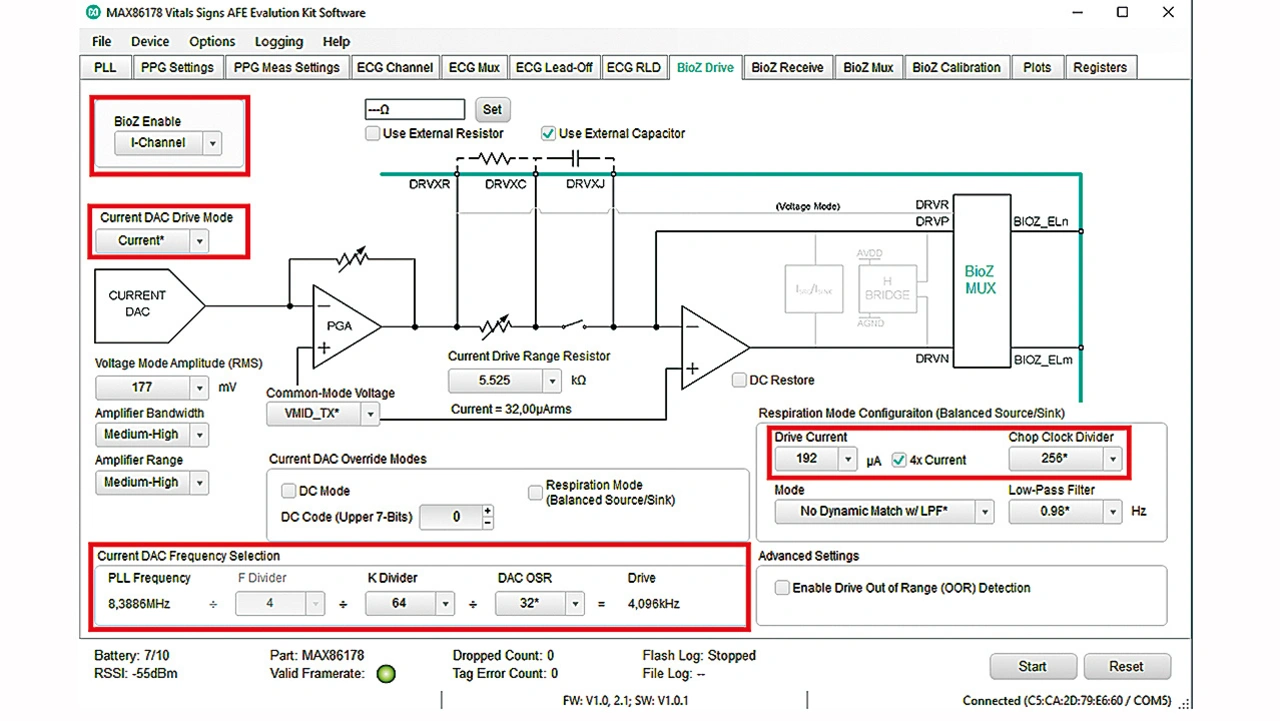
Task: Click the BioZ MUX block
Action: click(x=979, y=280)
